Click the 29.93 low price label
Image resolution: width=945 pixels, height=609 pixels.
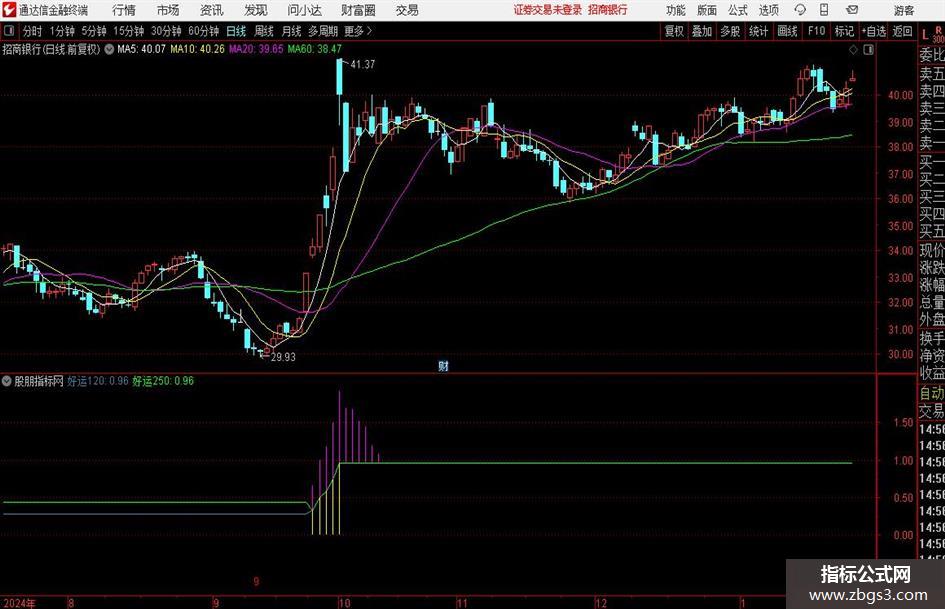pos(283,357)
